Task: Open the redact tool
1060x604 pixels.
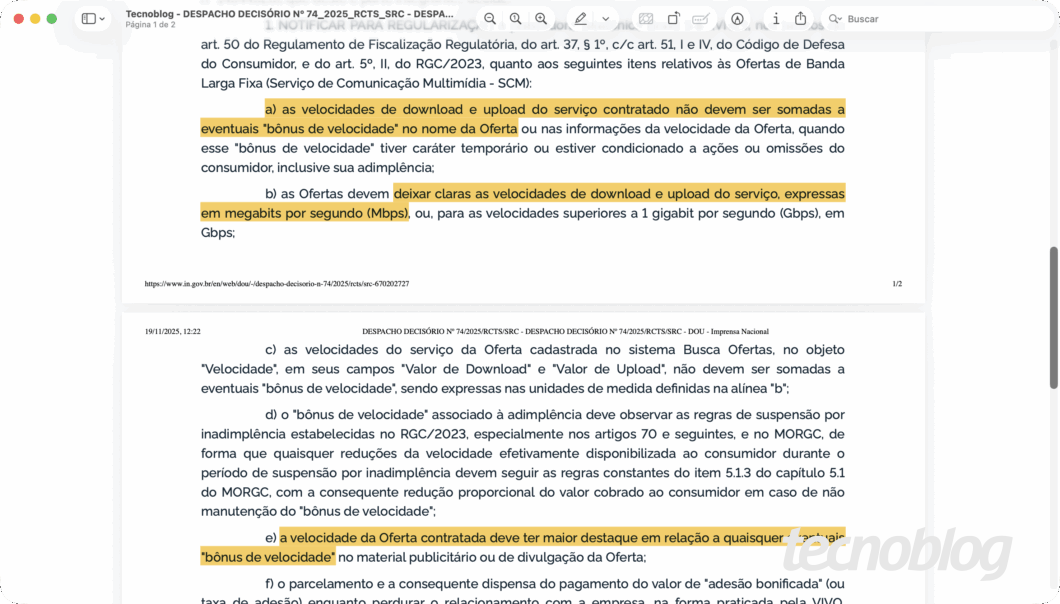Action: click(701, 18)
